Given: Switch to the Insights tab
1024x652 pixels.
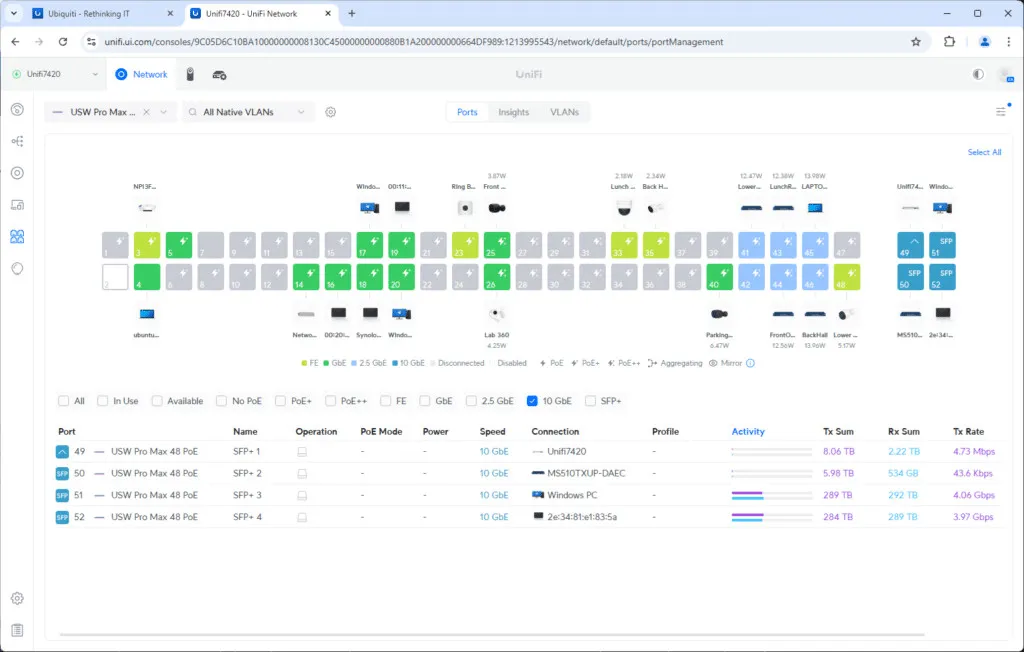Looking at the screenshot, I should 513,112.
